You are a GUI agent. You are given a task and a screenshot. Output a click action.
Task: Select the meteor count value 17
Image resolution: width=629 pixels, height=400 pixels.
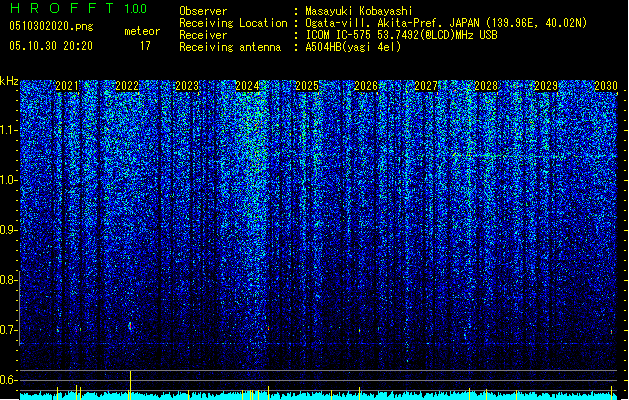pos(145,46)
